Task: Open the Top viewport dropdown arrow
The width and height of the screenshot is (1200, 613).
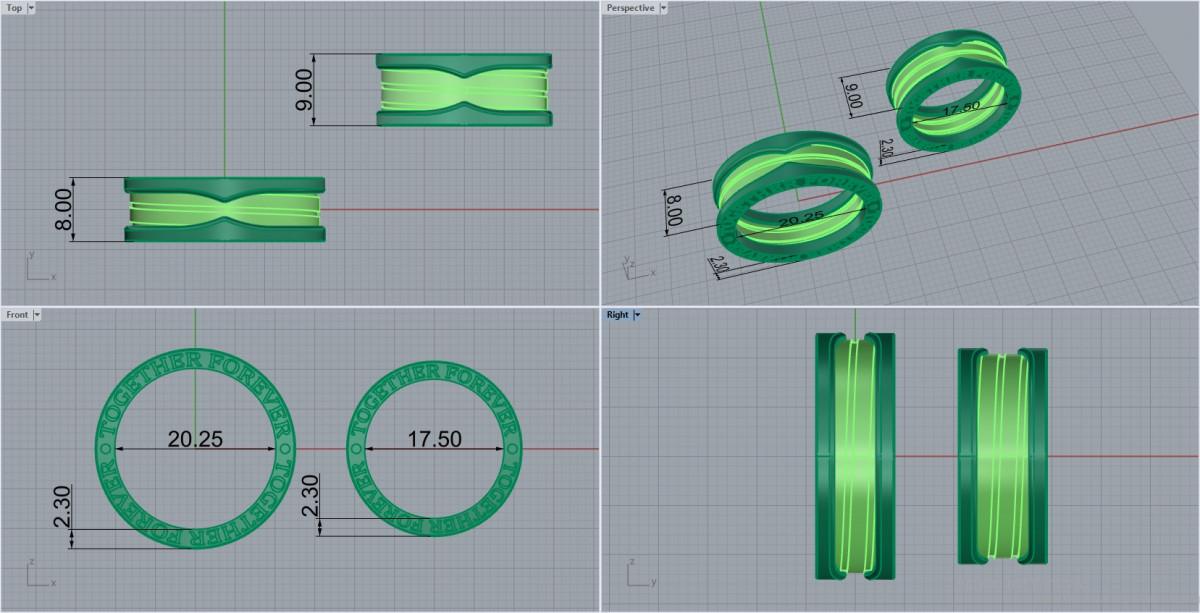Action: click(32, 8)
